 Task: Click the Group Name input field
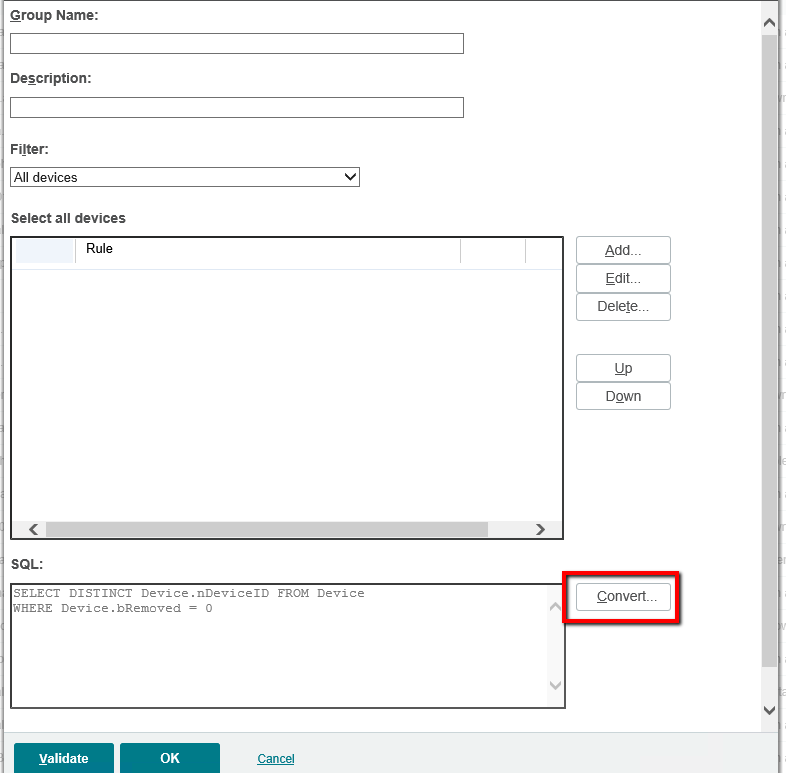click(x=237, y=44)
